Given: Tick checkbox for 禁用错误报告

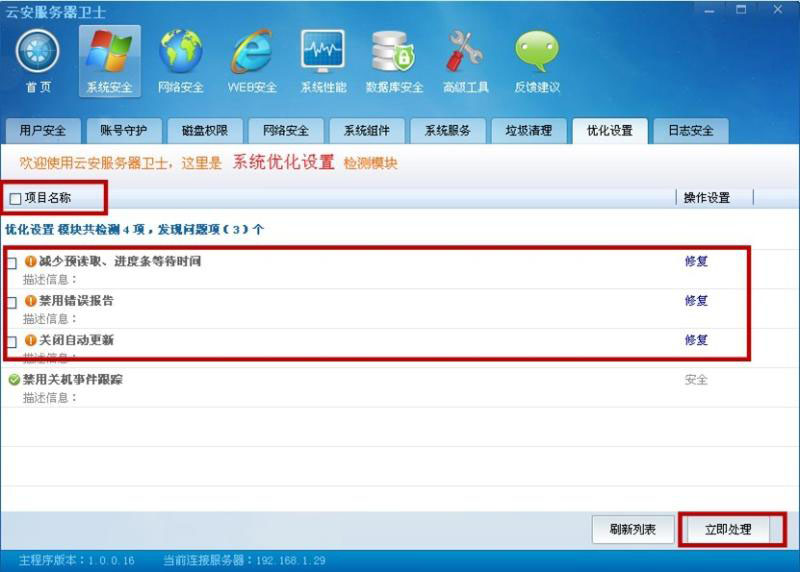Looking at the screenshot, I should [x=12, y=303].
